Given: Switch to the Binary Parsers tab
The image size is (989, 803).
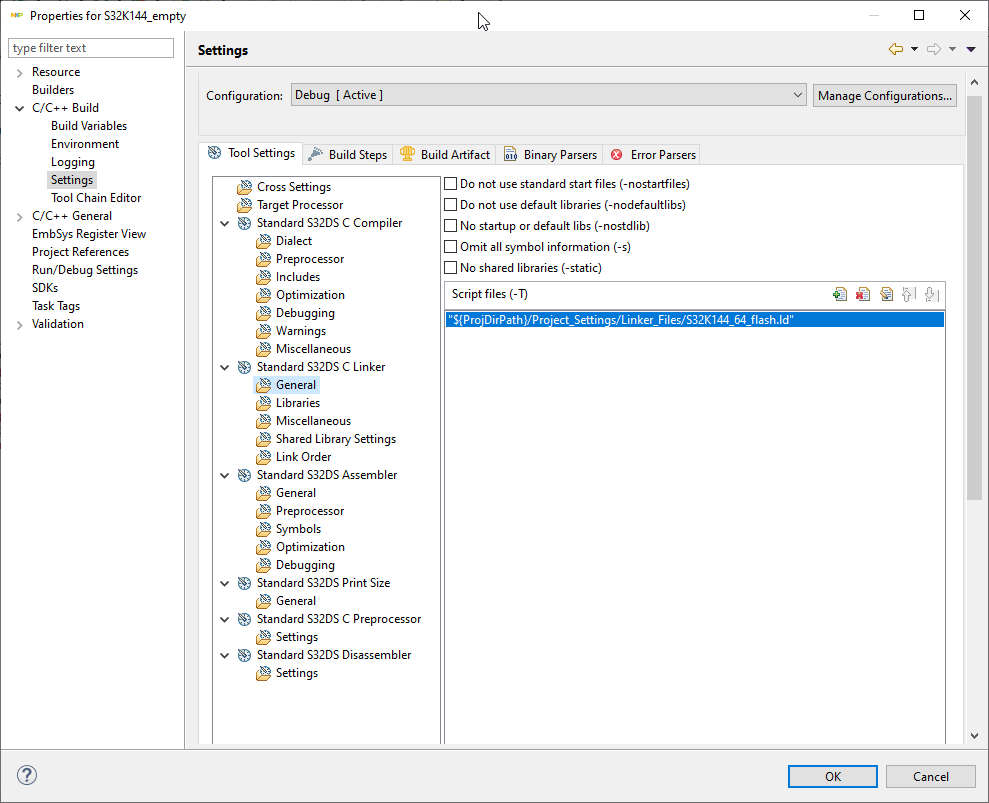Looking at the screenshot, I should [x=550, y=155].
